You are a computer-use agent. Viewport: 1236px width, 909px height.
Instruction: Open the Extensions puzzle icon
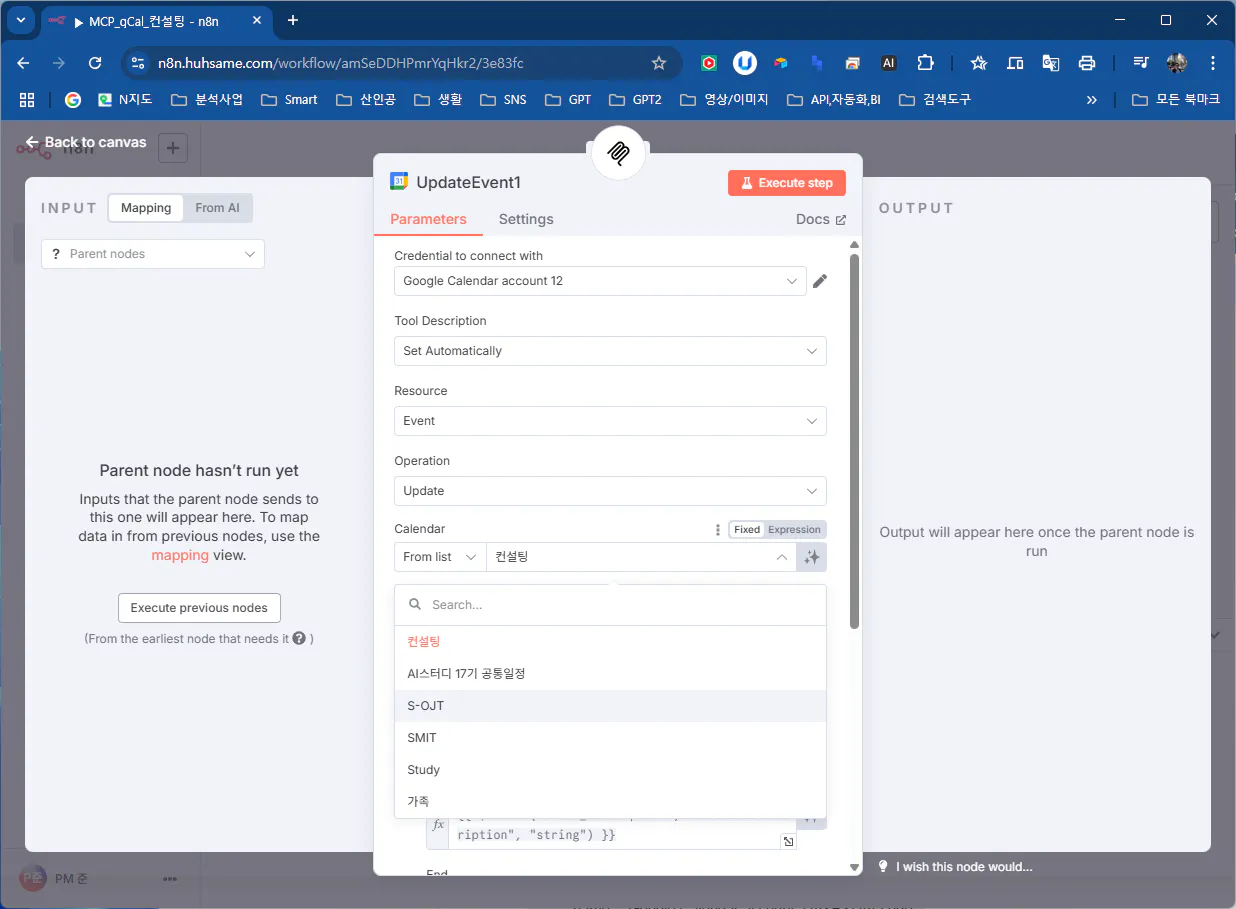pyautogui.click(x=925, y=63)
